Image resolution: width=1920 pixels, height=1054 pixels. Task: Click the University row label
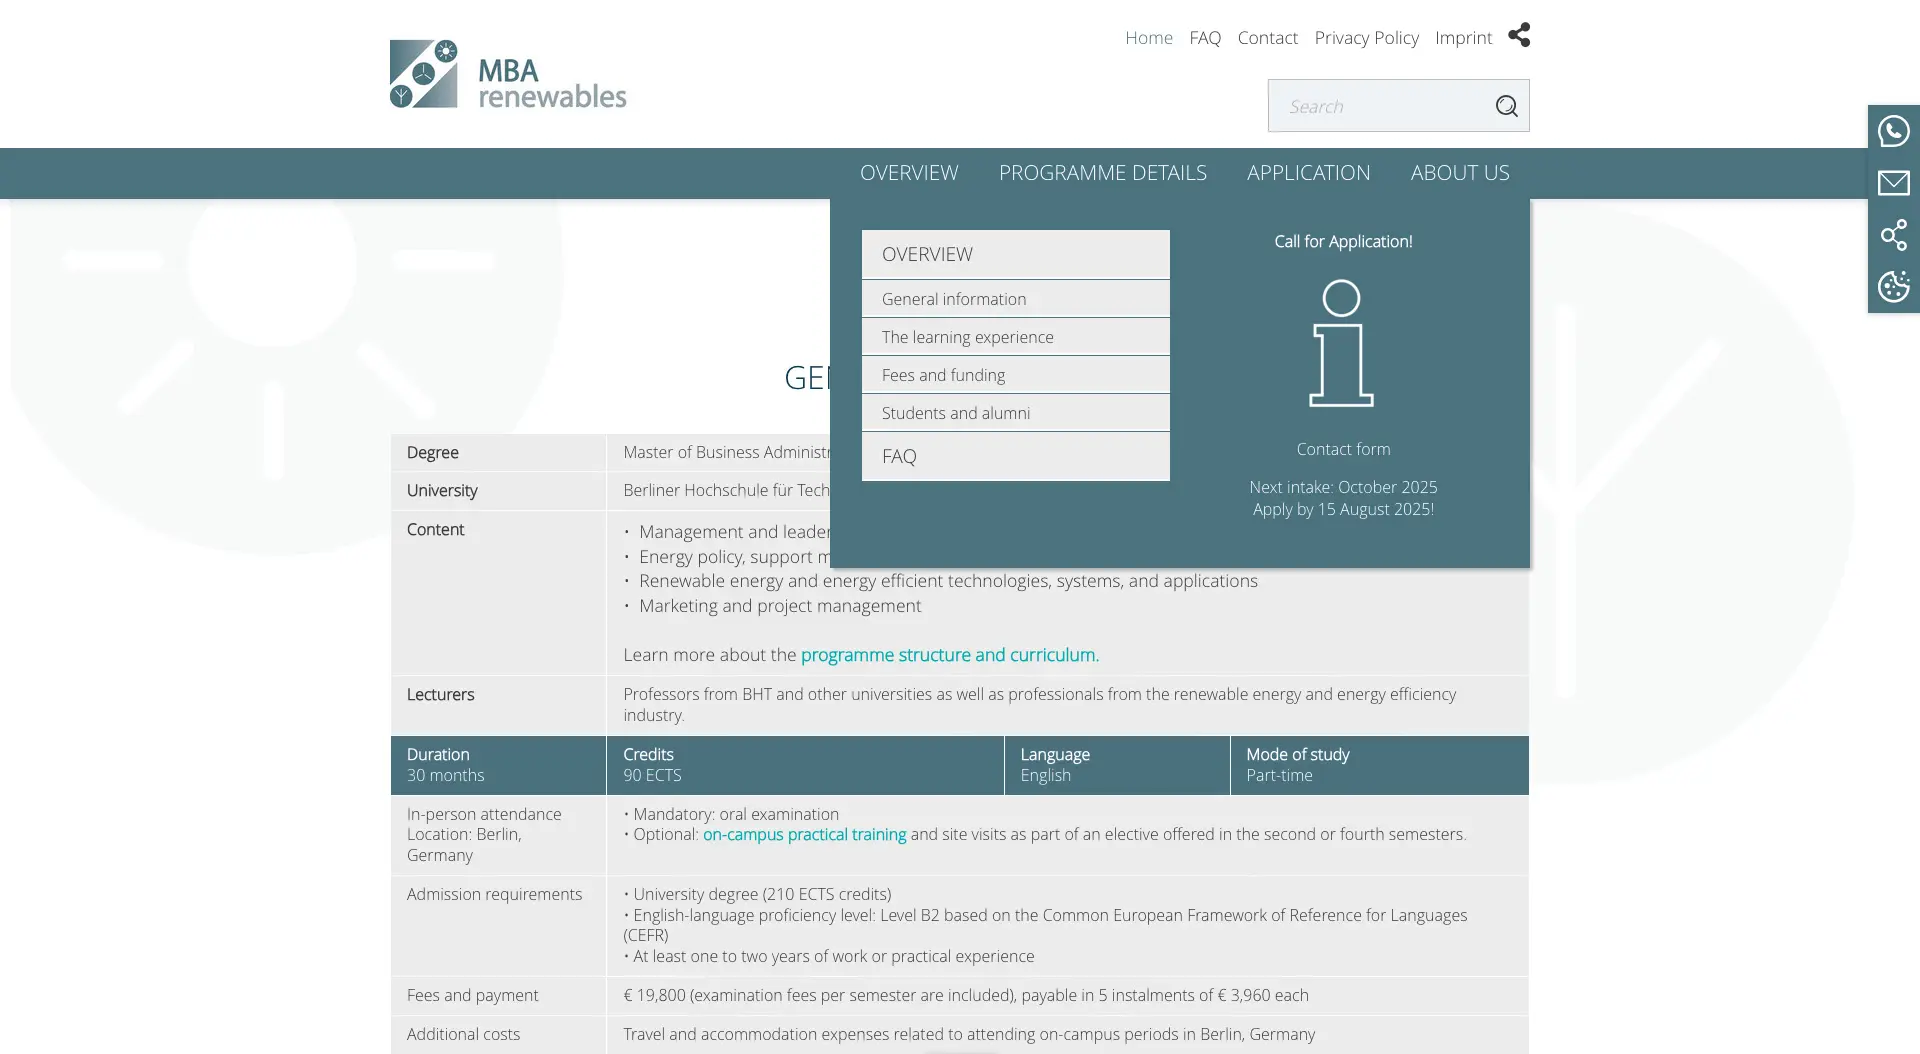[x=441, y=490]
